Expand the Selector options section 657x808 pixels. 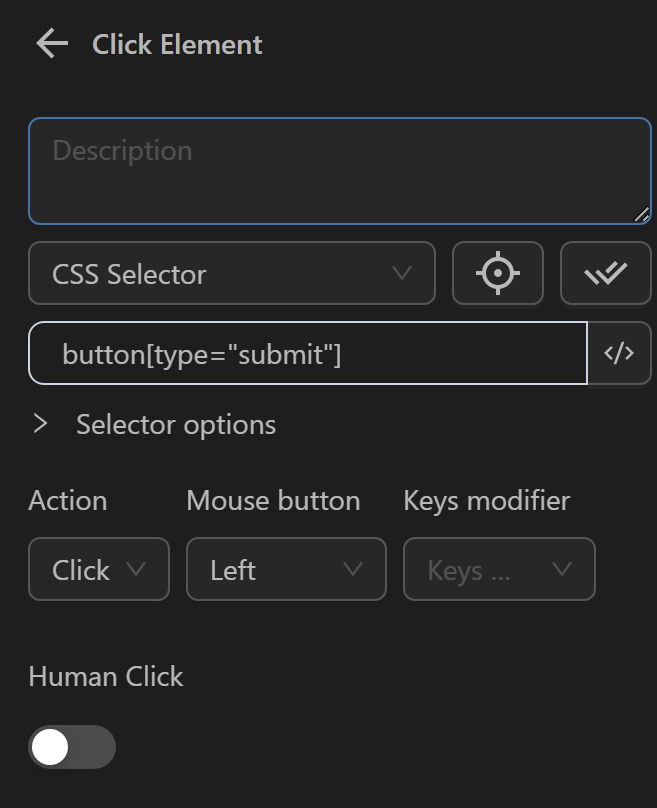click(42, 424)
